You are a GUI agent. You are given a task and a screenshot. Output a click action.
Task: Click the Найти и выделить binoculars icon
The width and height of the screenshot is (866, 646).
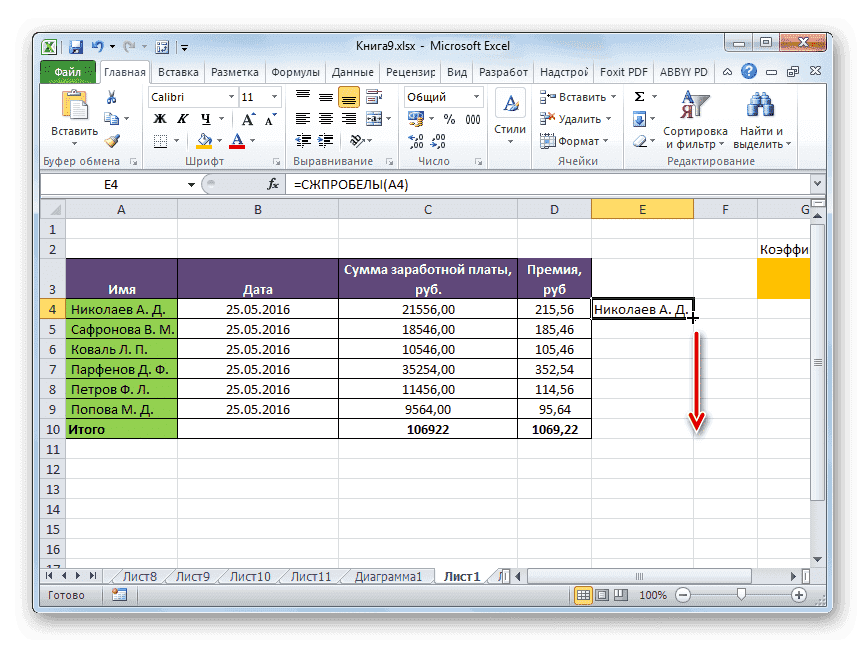(x=760, y=103)
